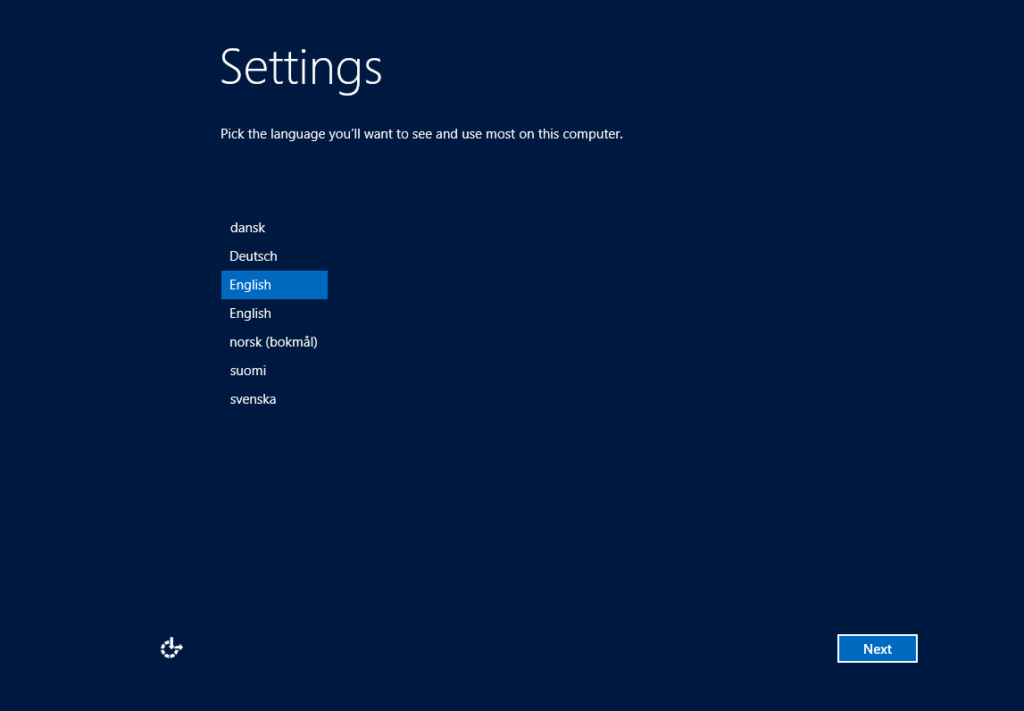1024x711 pixels.
Task: Choose norsk (bokmål) language
Action: pos(274,342)
